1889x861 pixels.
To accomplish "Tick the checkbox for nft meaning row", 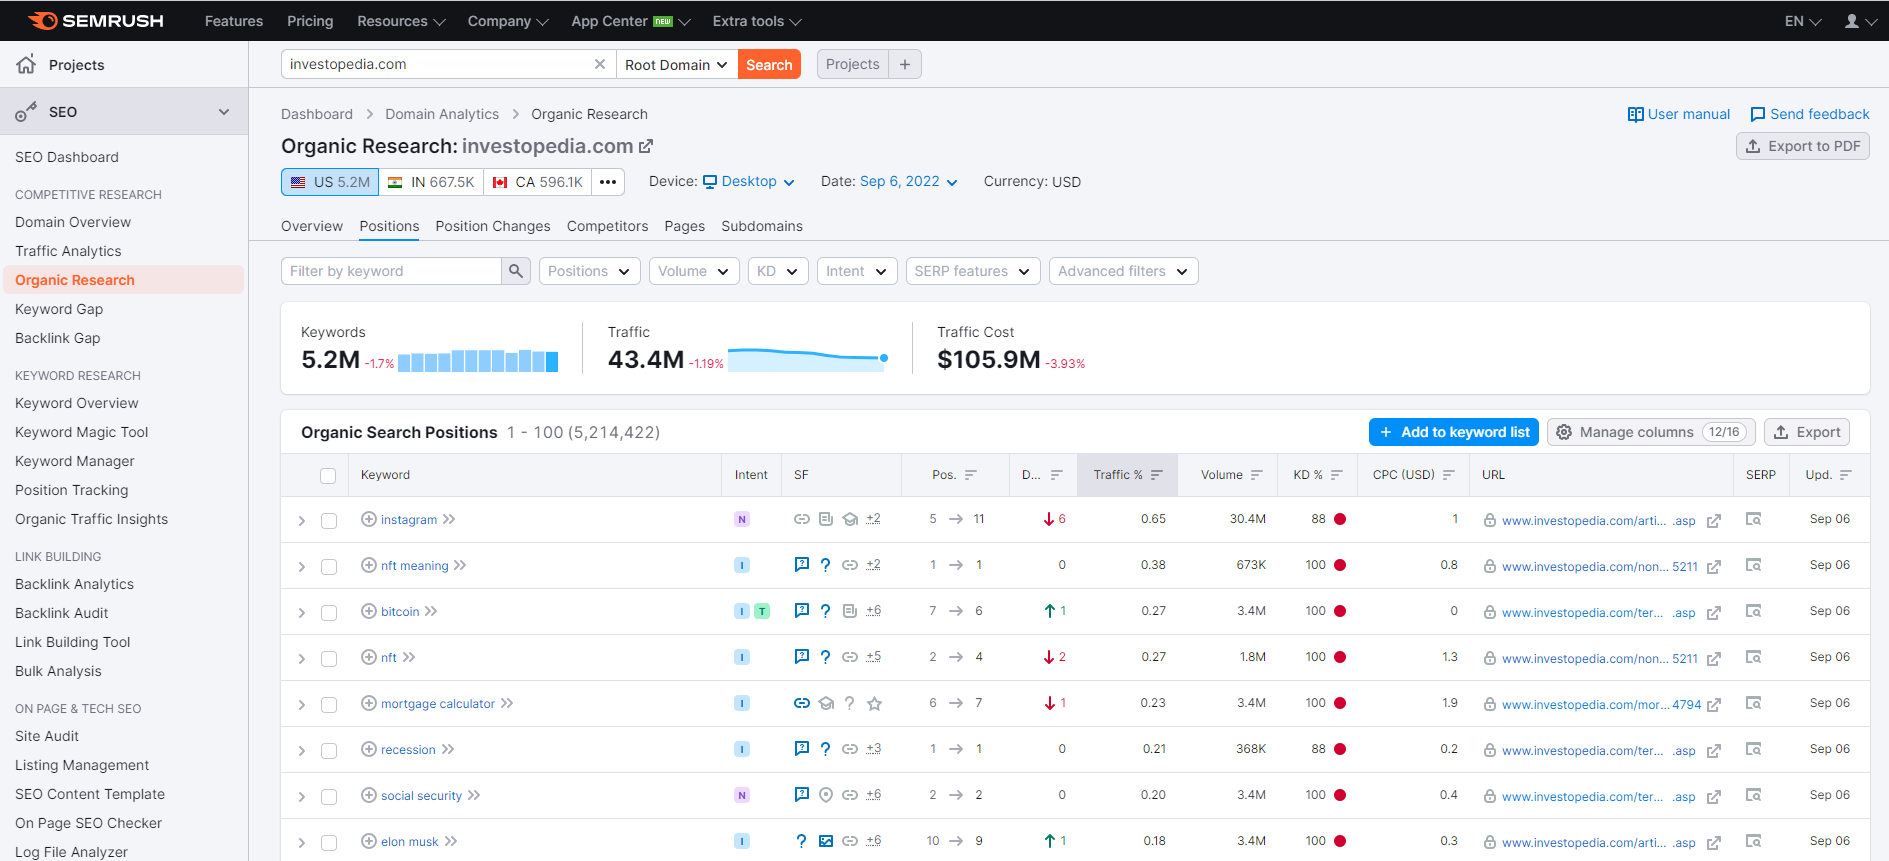I will click(x=329, y=567).
